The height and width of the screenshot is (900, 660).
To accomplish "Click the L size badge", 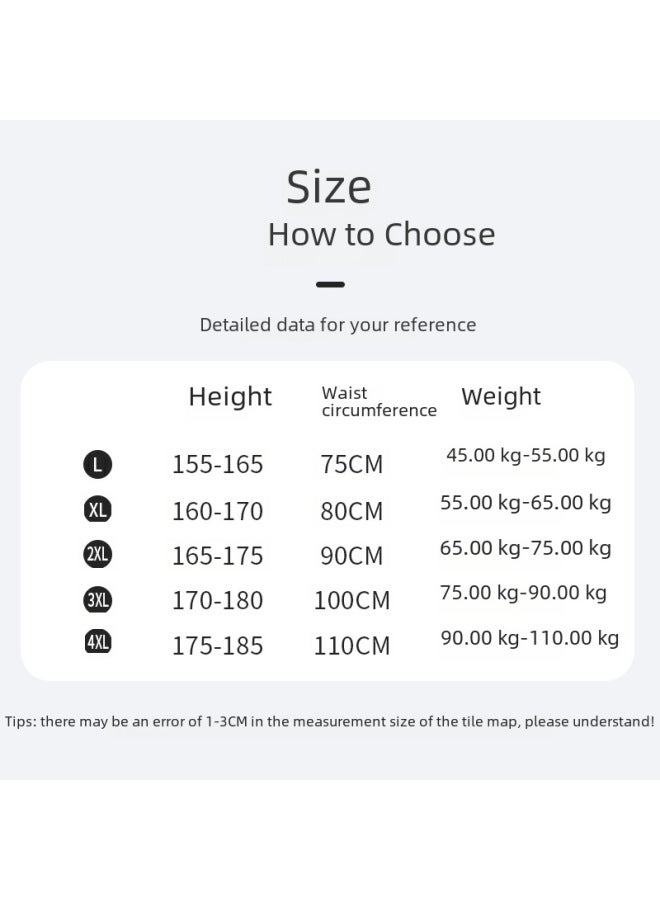I will pos(97,464).
